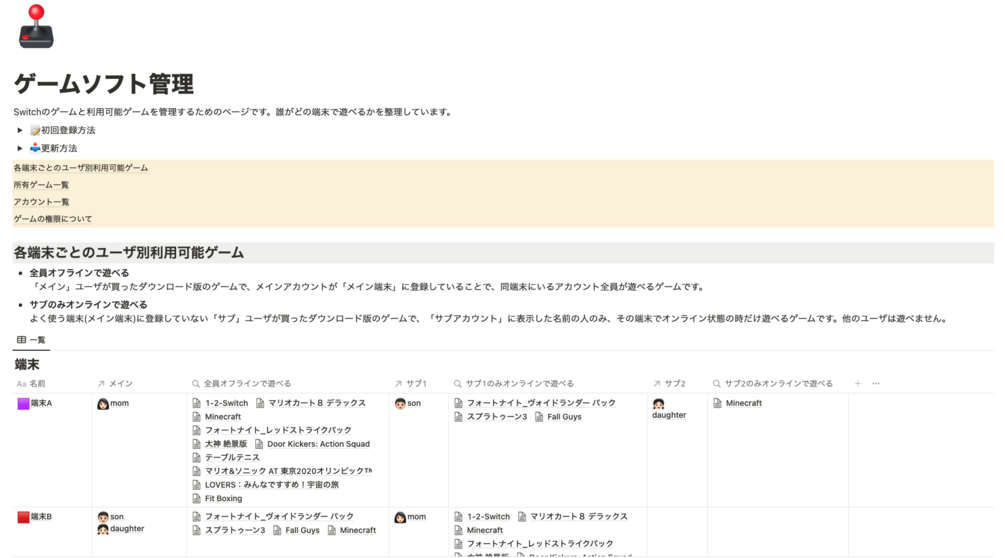The width and height of the screenshot is (1005, 558).
Task: Open daughter in the 端末B メイン cell
Action: tap(120, 529)
